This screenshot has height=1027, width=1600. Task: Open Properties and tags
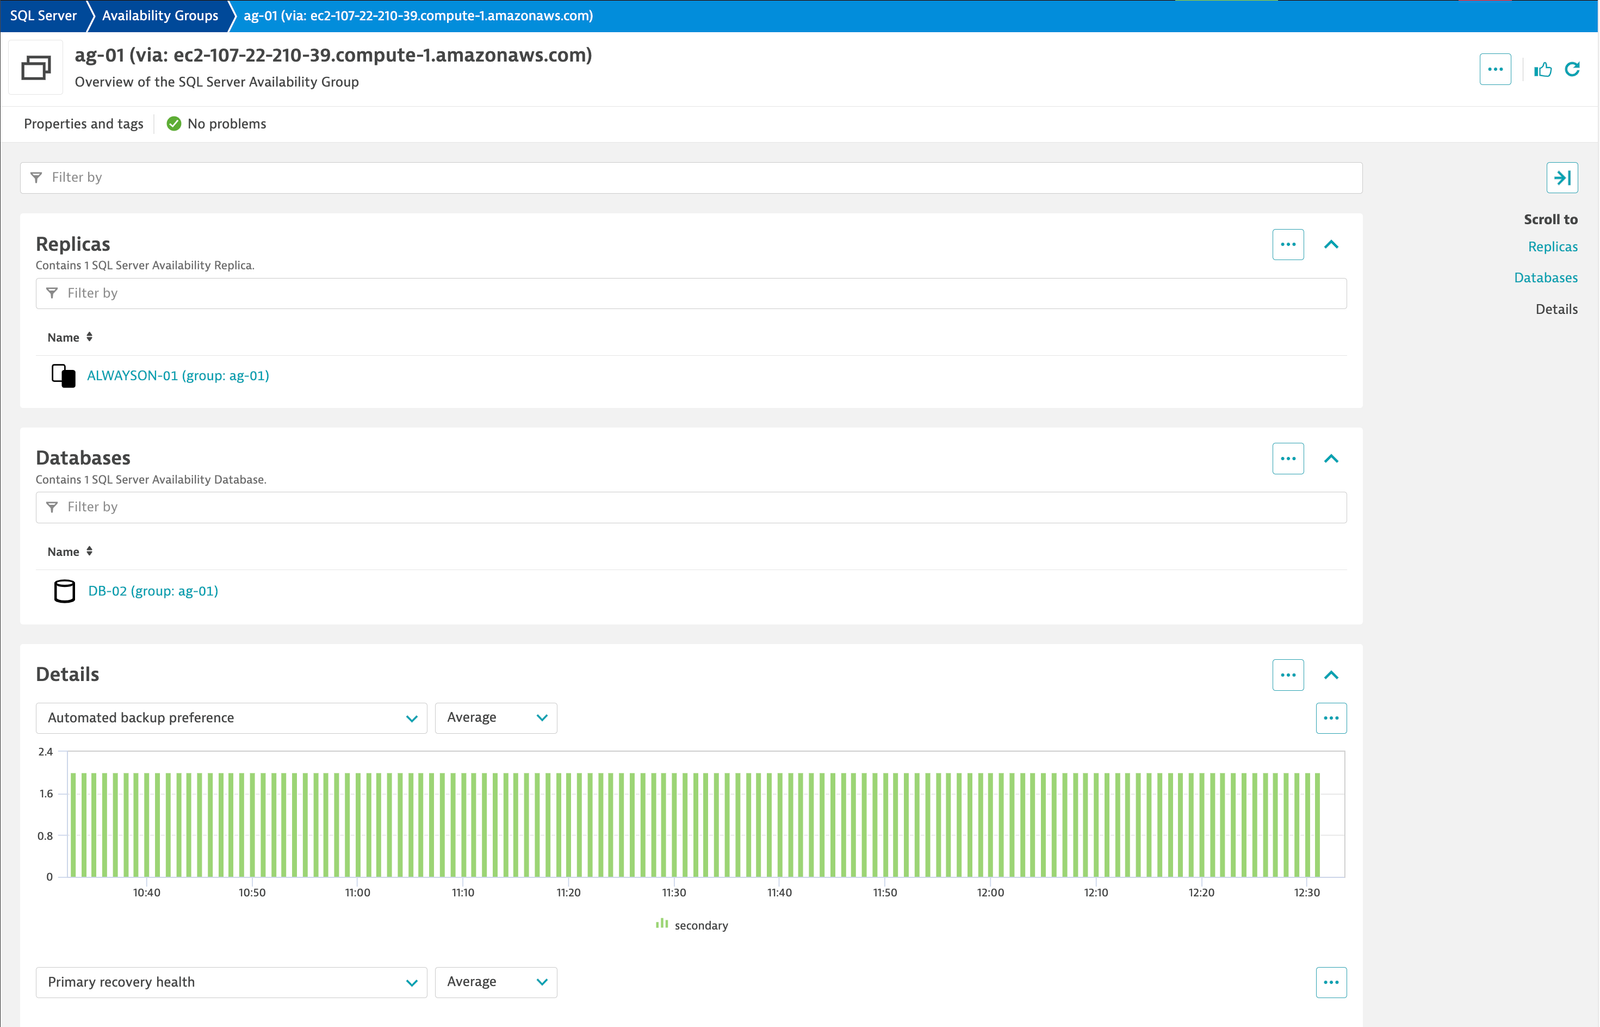pyautogui.click(x=84, y=124)
